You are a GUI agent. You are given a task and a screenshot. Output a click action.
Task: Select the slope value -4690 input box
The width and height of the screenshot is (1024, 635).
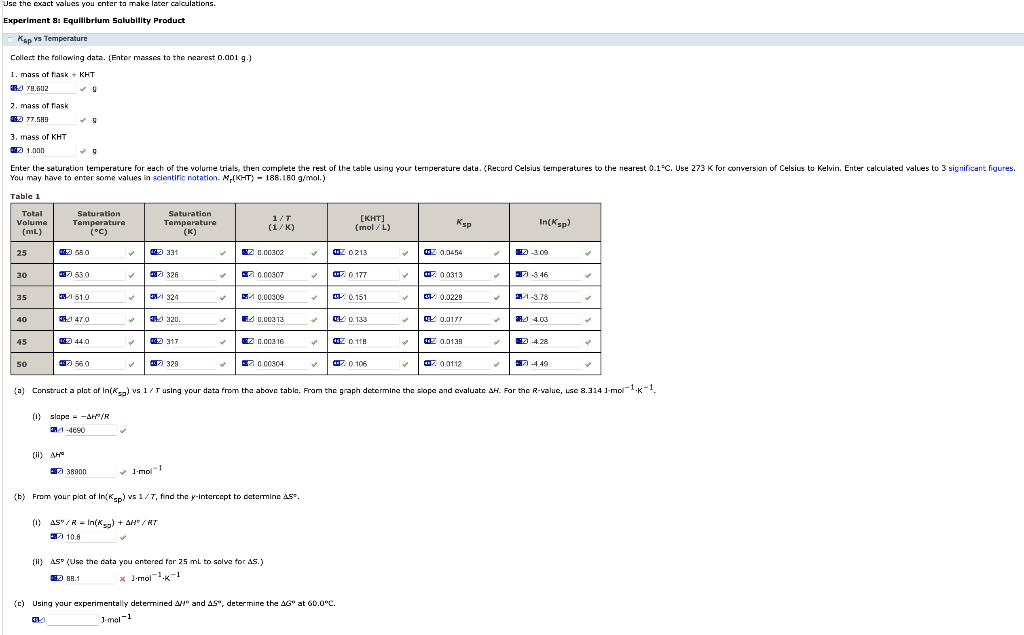91,430
